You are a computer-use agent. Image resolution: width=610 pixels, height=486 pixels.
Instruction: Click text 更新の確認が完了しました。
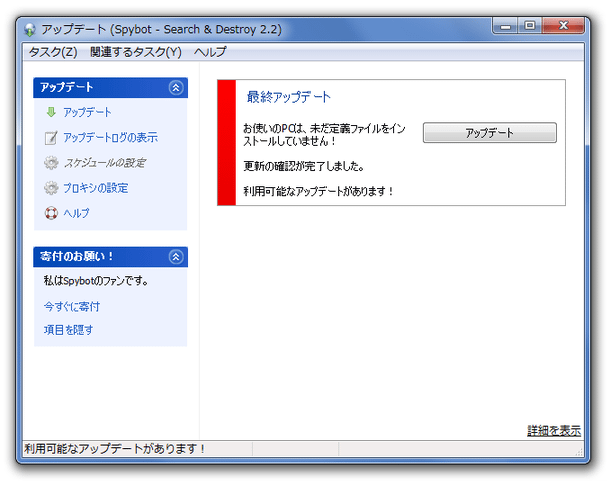[x=304, y=167]
